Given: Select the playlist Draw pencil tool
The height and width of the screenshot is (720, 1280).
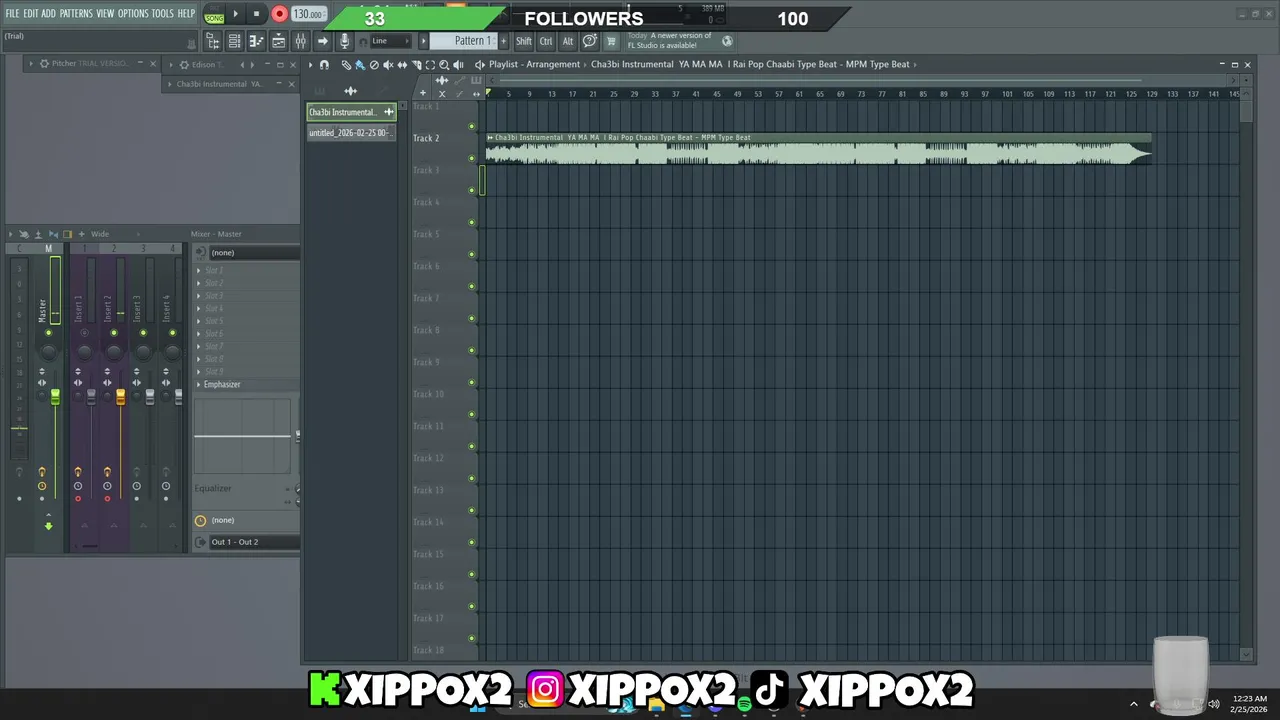Looking at the screenshot, I should point(346,65).
